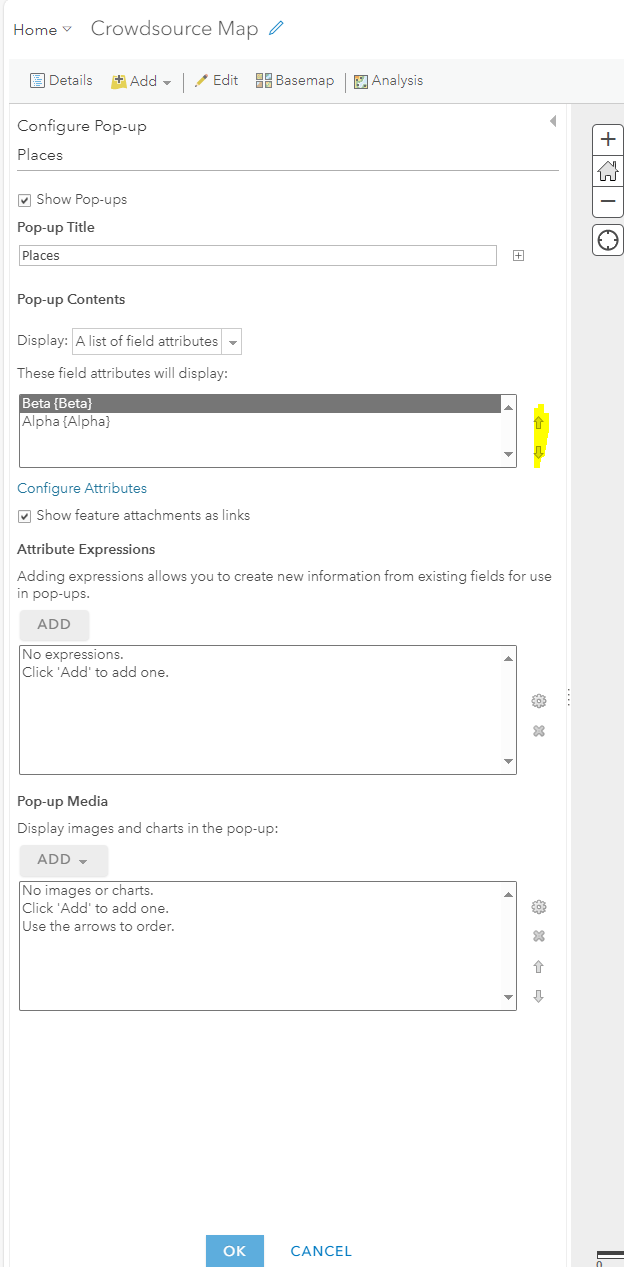
Task: Click the Configure Attributes link
Action: point(82,488)
